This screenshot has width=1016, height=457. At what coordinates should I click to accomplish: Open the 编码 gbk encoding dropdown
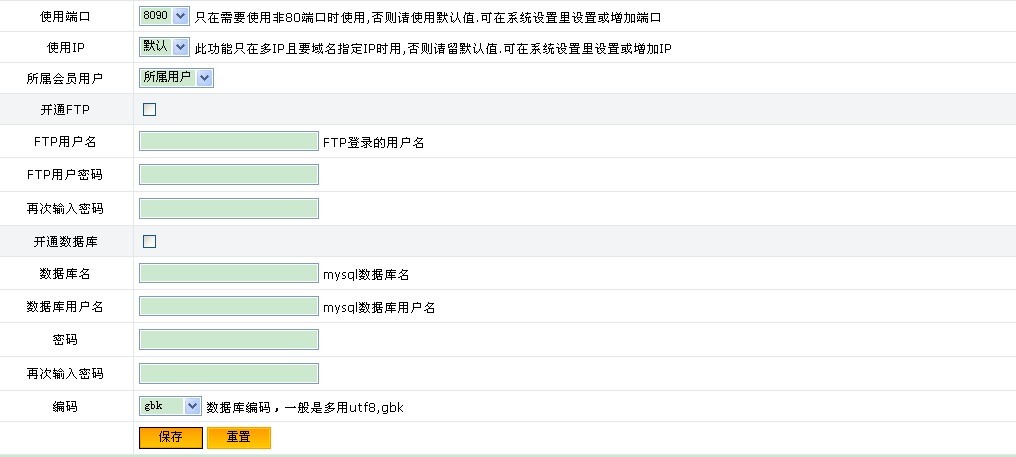pos(171,406)
